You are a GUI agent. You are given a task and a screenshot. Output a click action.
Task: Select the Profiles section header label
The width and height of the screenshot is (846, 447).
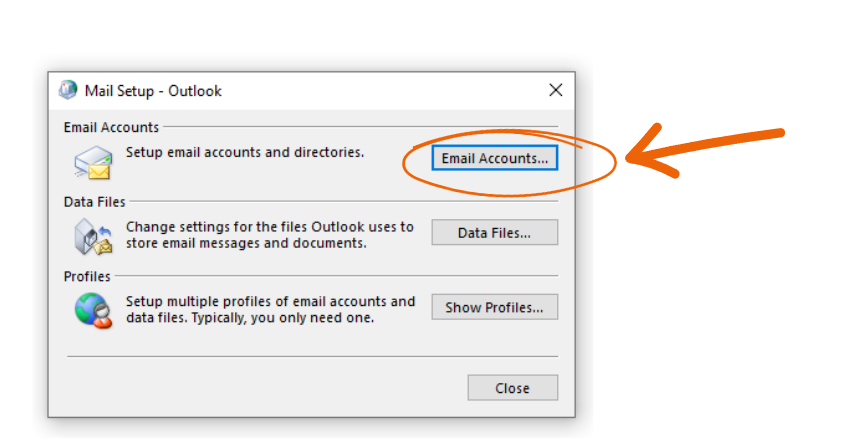87,276
